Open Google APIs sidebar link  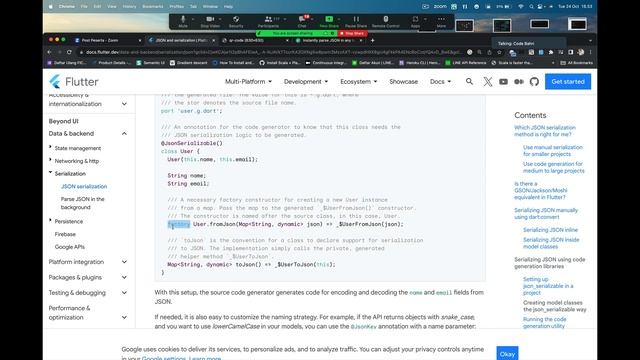click(x=70, y=247)
